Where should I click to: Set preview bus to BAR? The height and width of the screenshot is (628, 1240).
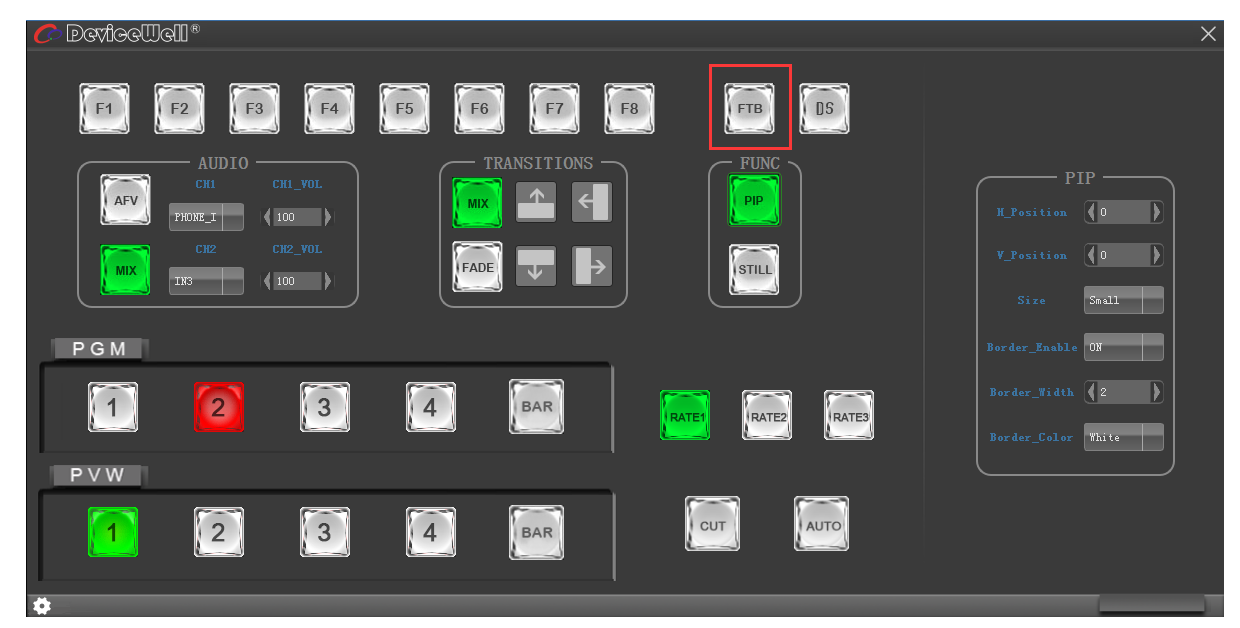click(x=537, y=532)
